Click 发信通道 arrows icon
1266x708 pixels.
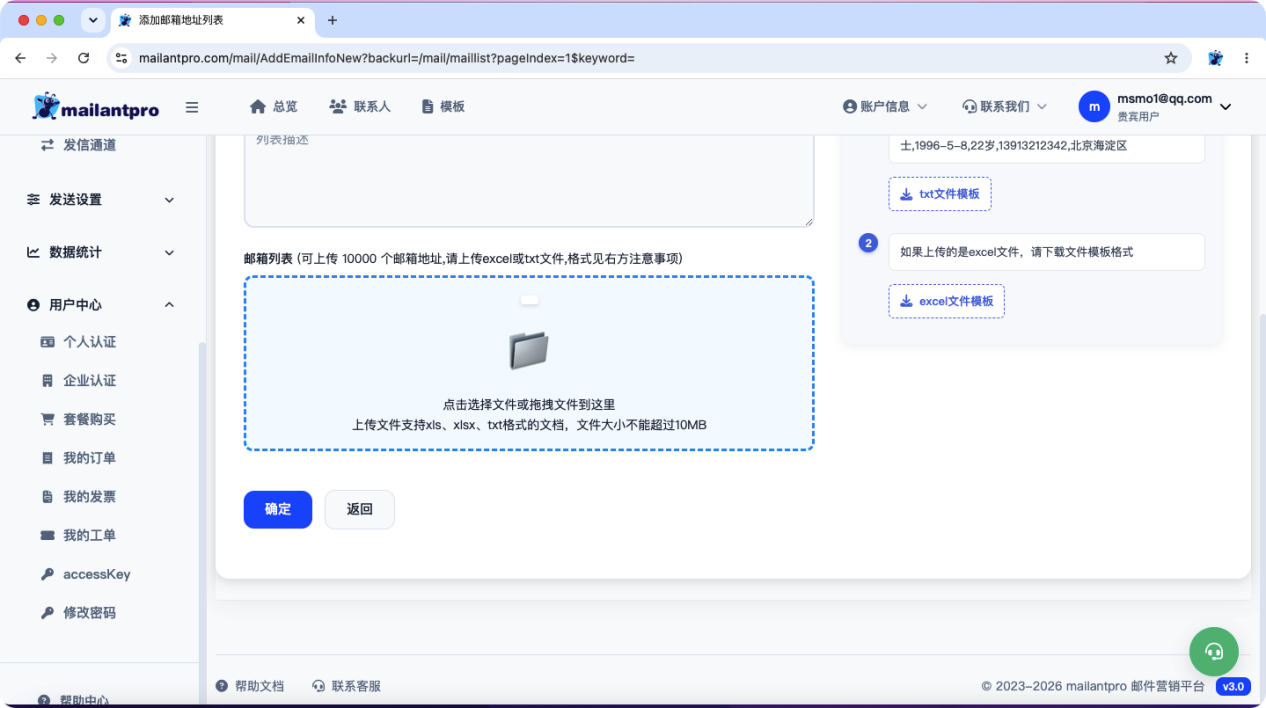[47, 145]
